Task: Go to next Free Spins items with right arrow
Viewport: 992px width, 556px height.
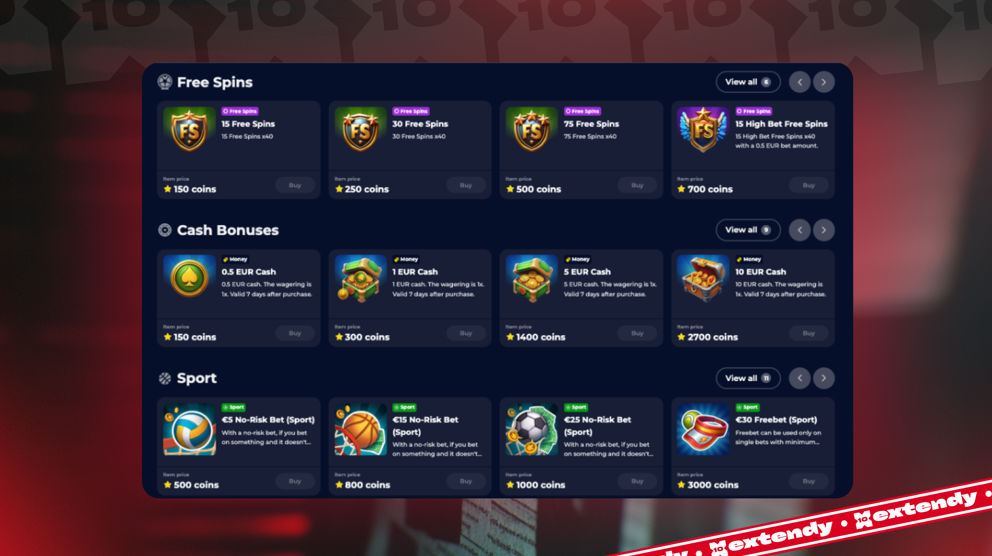Action: coord(823,82)
